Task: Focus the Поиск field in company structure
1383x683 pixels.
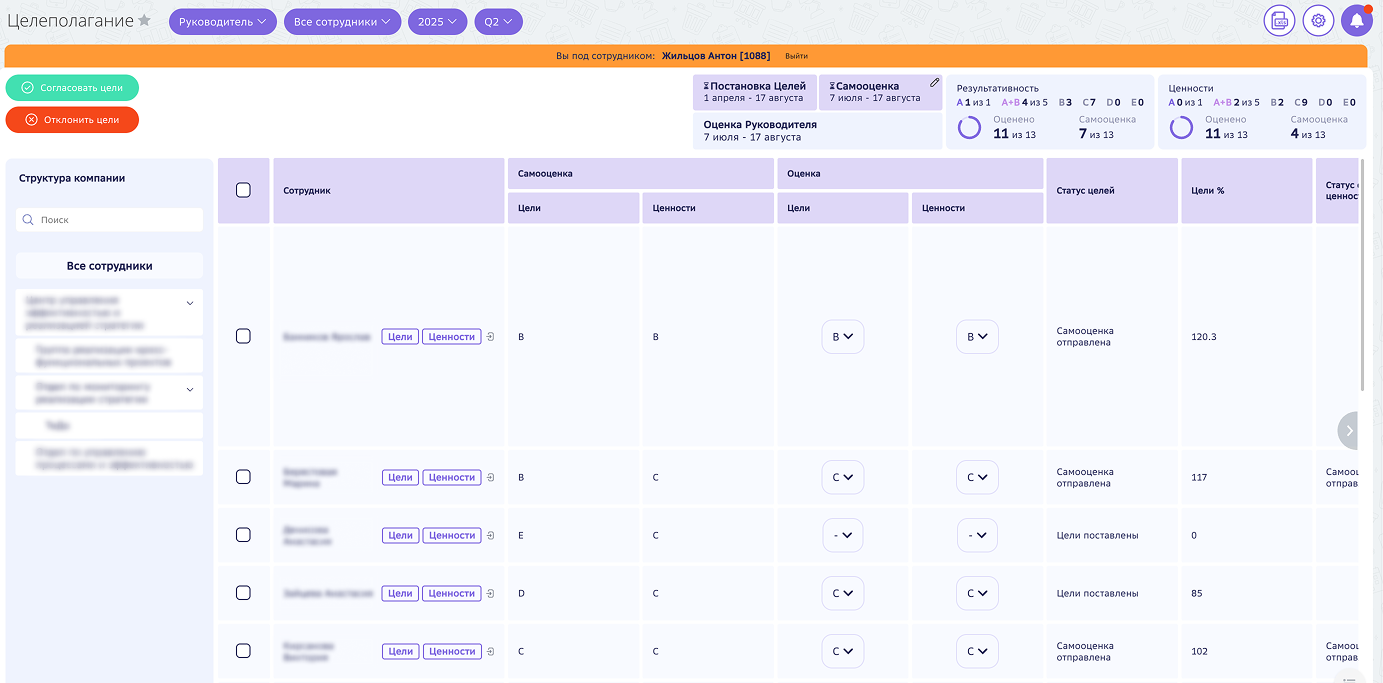Action: click(x=110, y=220)
